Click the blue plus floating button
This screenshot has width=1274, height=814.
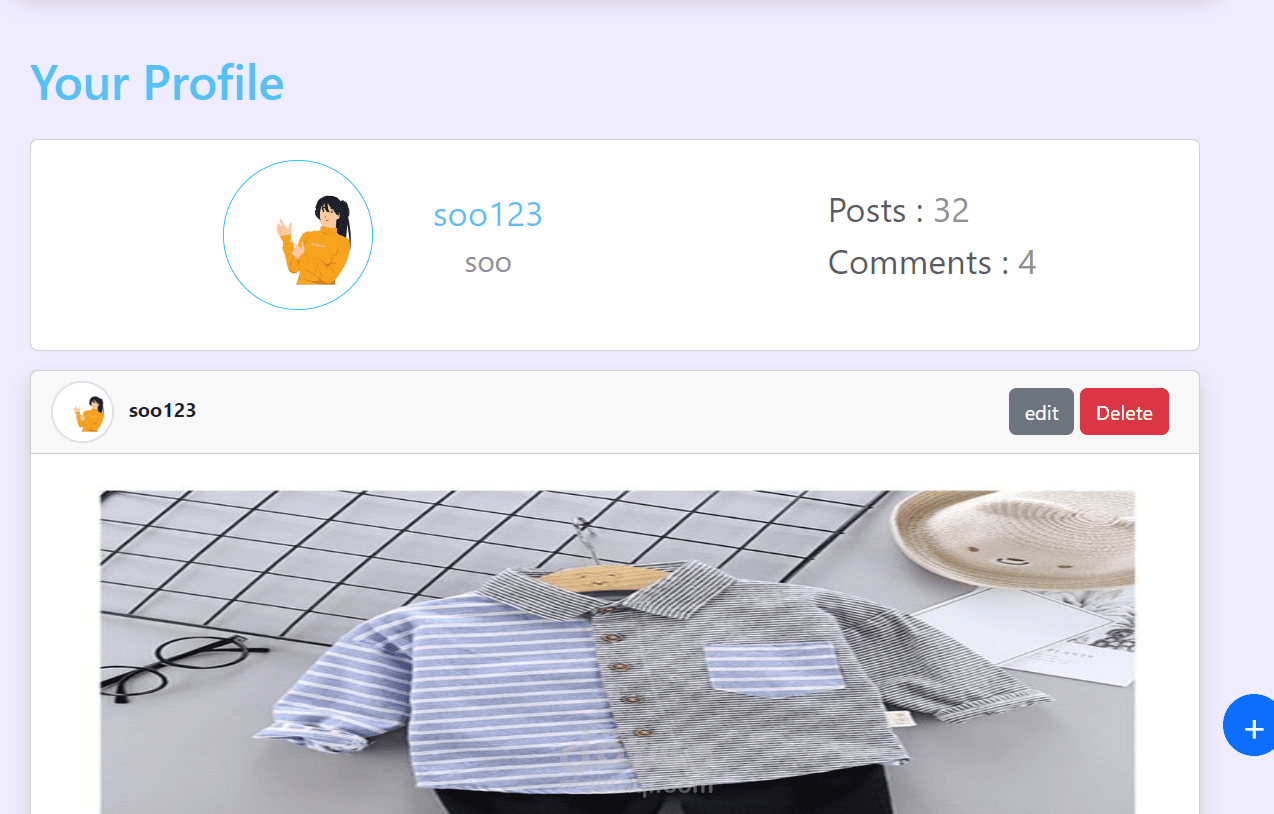(x=1249, y=725)
